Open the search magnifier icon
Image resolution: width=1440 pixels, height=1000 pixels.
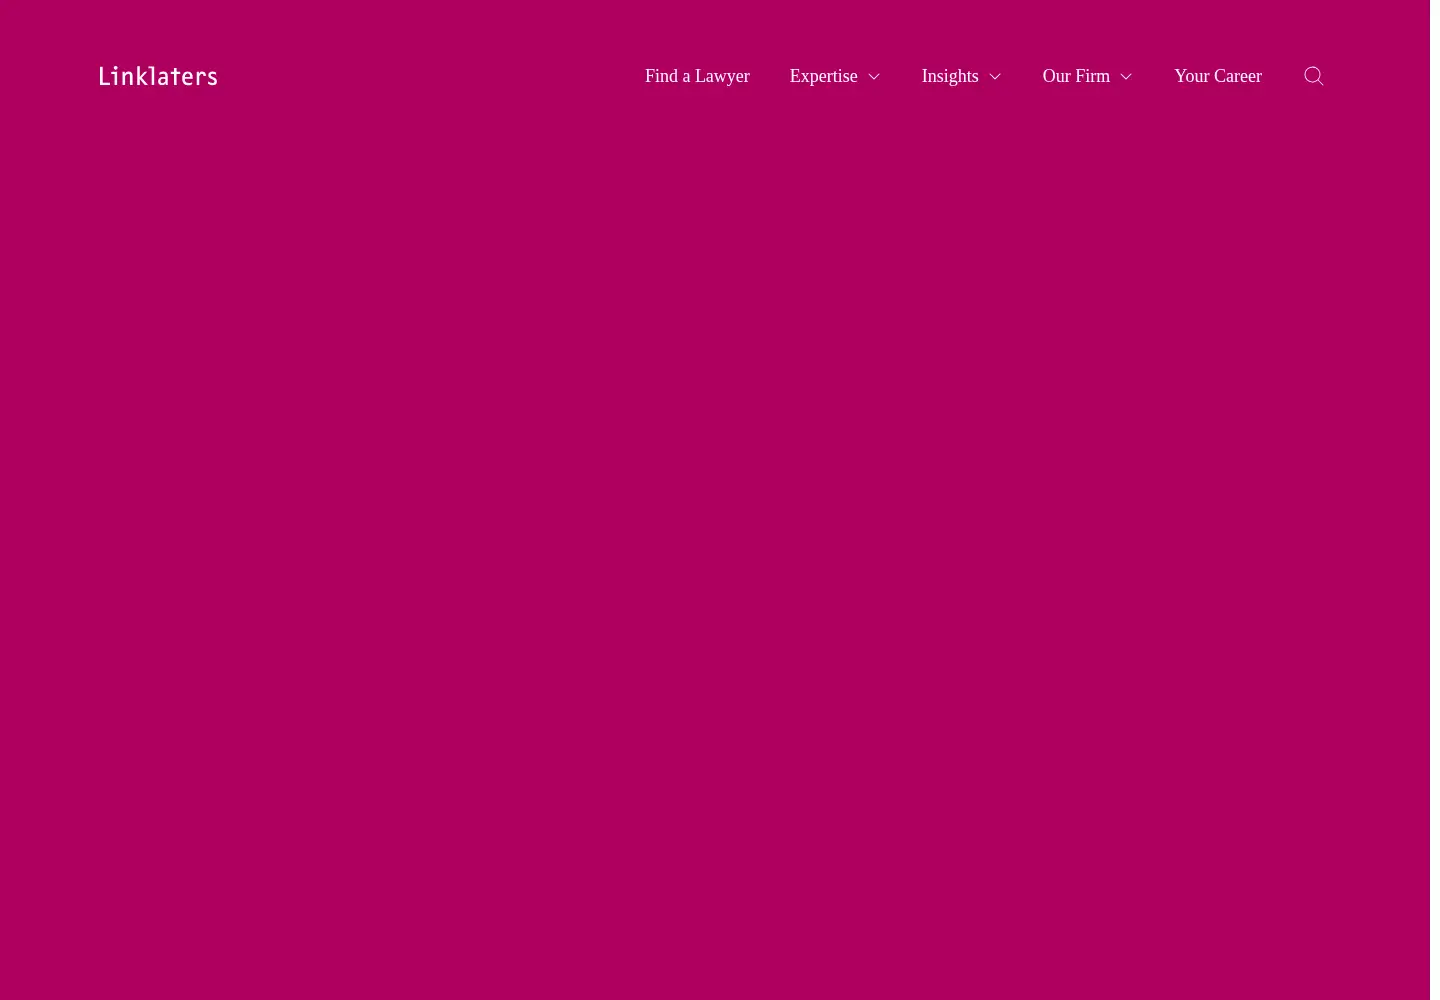click(1313, 76)
